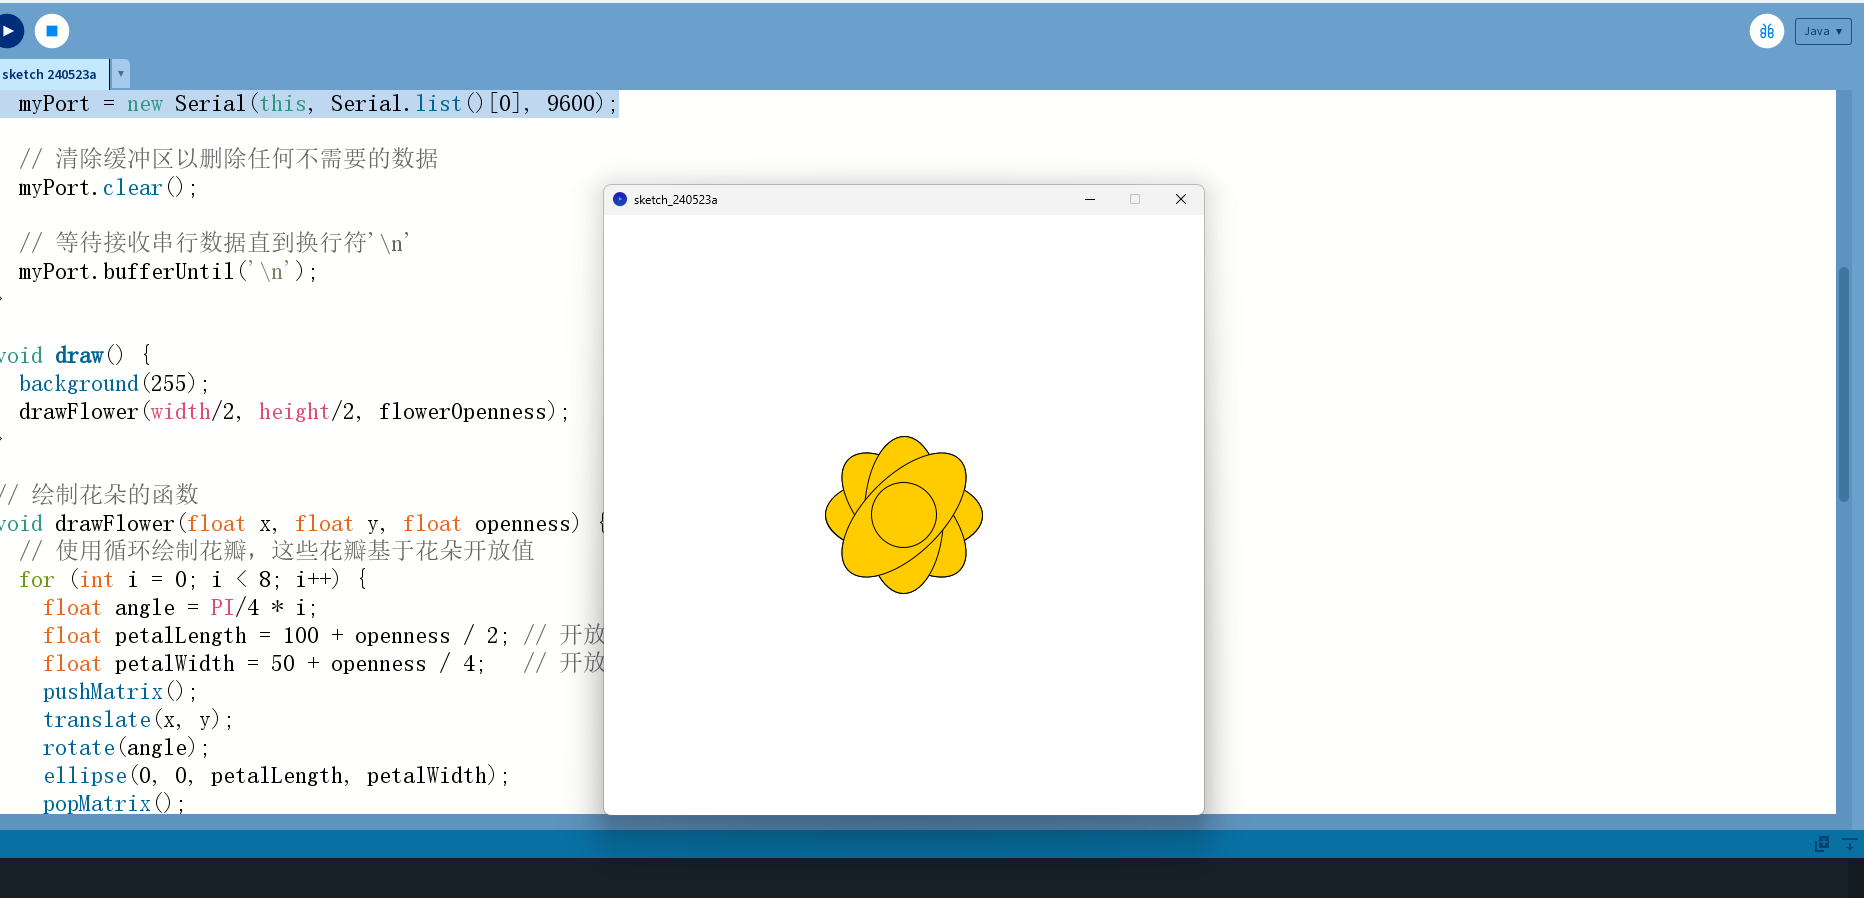Click the background(255) statement

click(x=114, y=384)
